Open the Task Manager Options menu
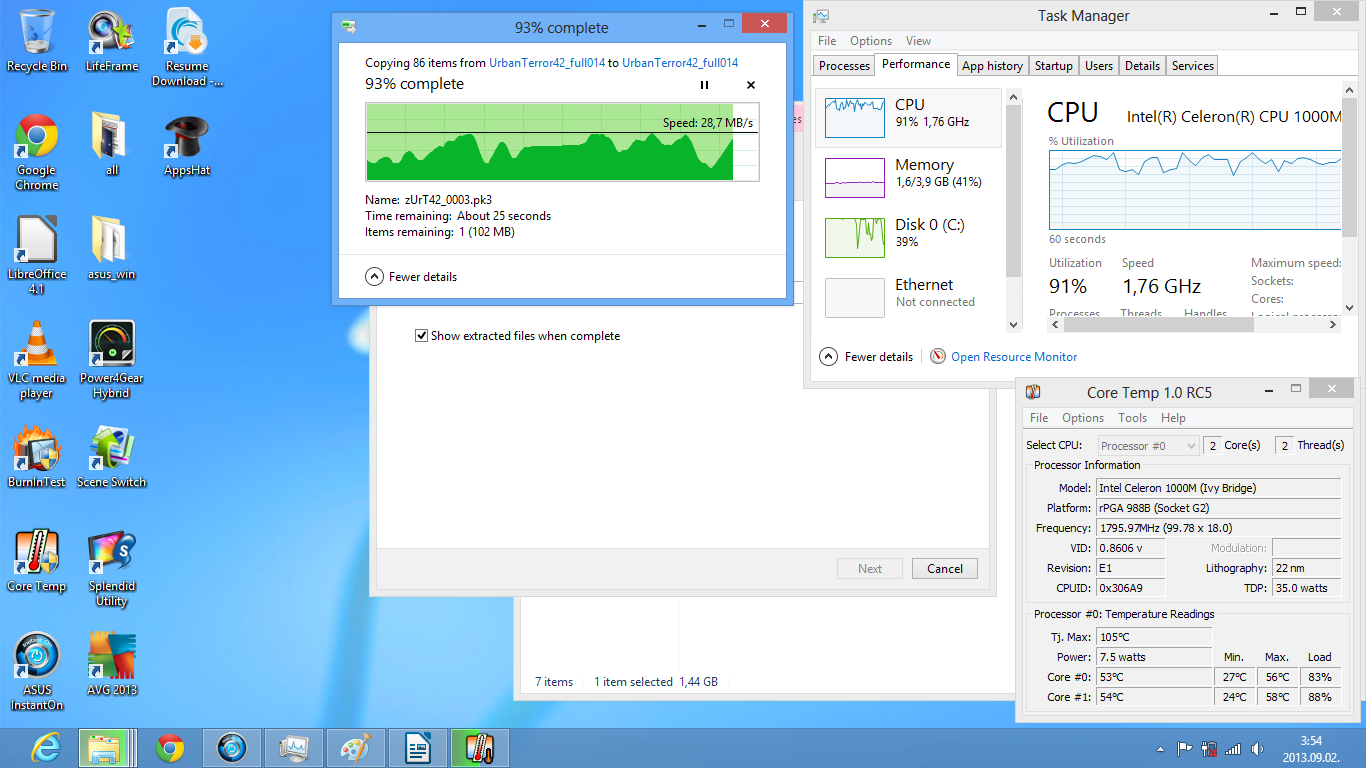The height and width of the screenshot is (768, 1366). 871,41
